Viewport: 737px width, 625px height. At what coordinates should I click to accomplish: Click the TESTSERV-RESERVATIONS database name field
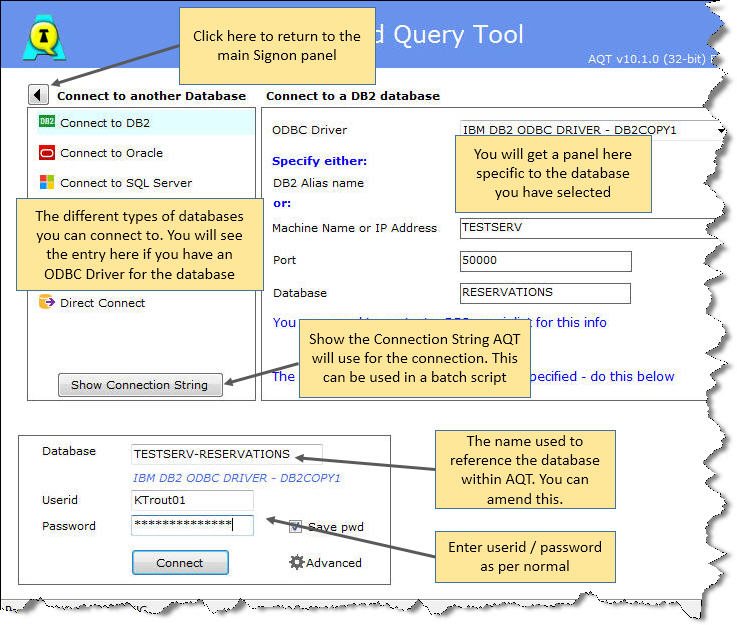point(227,454)
